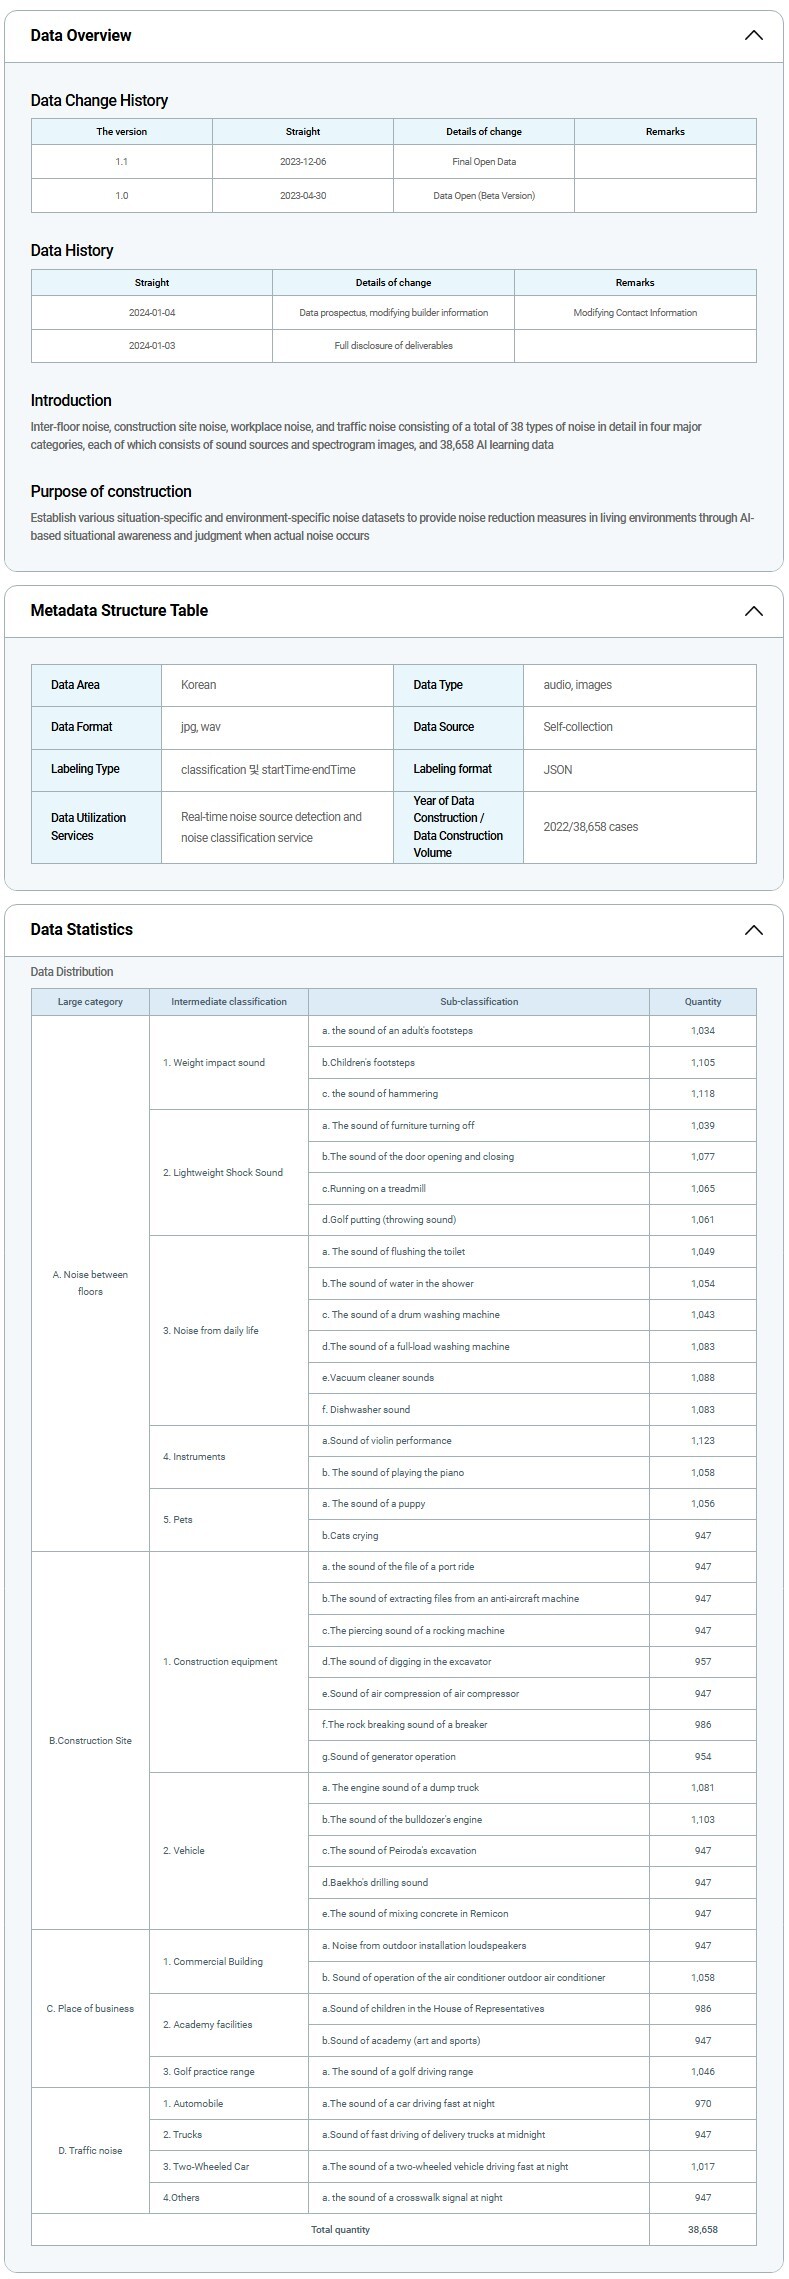Click the Intermediate classification column header
The height and width of the screenshot is (2279, 789).
[228, 1002]
